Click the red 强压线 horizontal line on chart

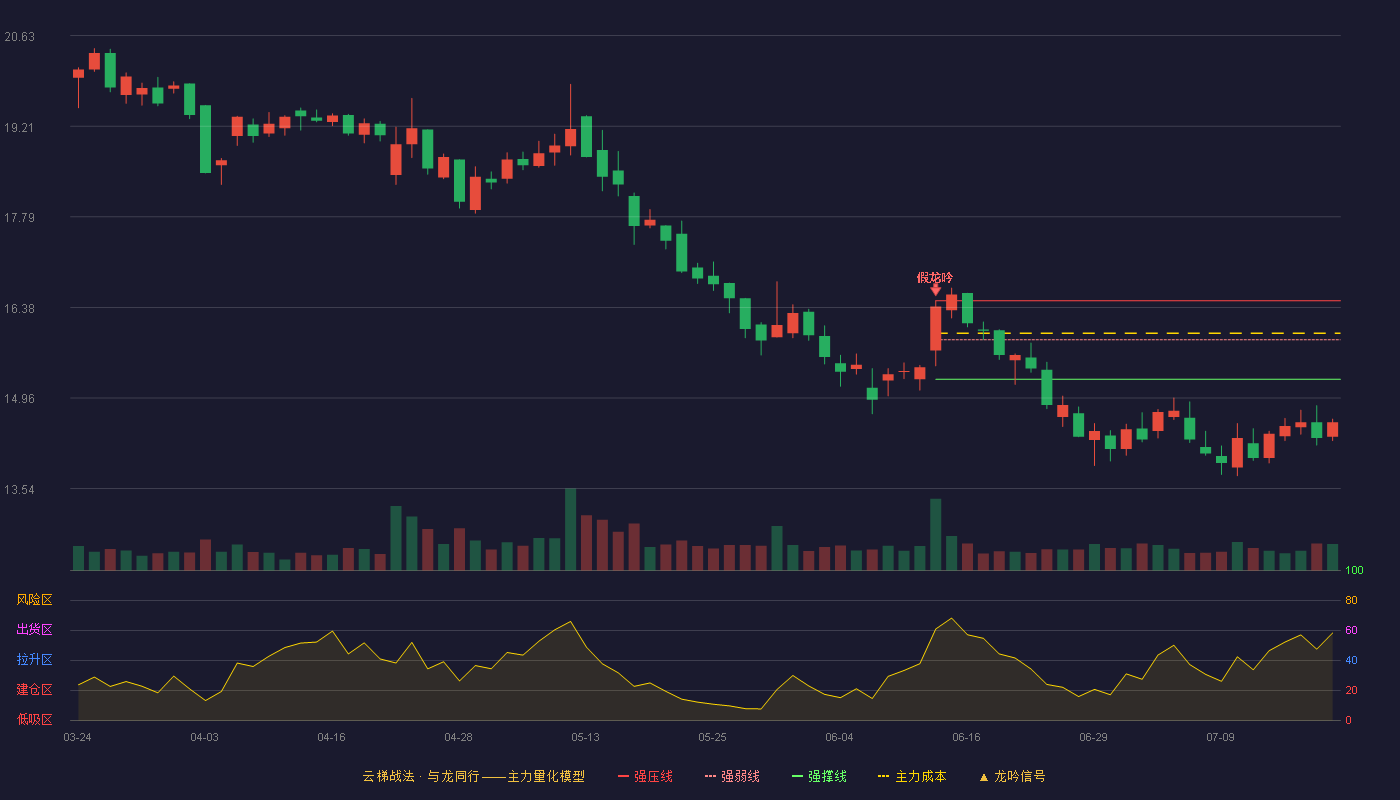click(x=1138, y=300)
